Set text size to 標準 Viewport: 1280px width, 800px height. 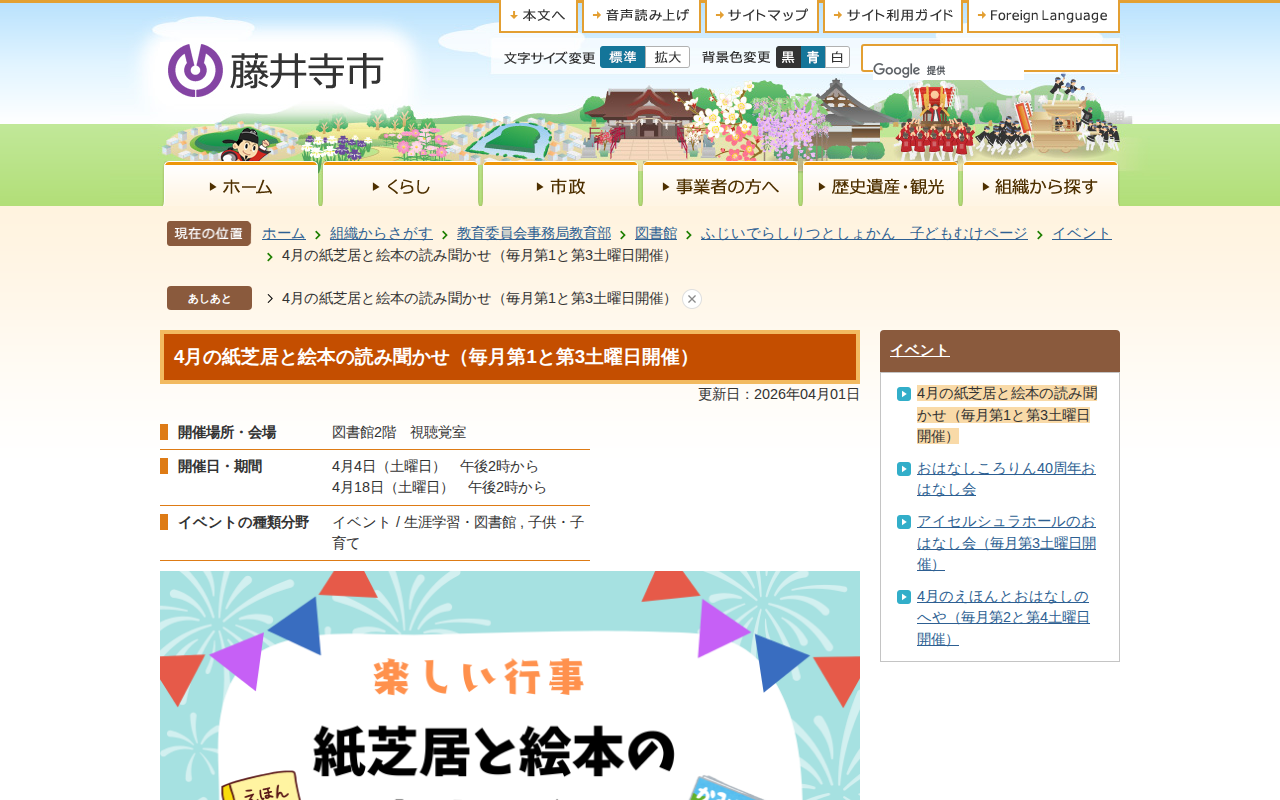(x=622, y=57)
